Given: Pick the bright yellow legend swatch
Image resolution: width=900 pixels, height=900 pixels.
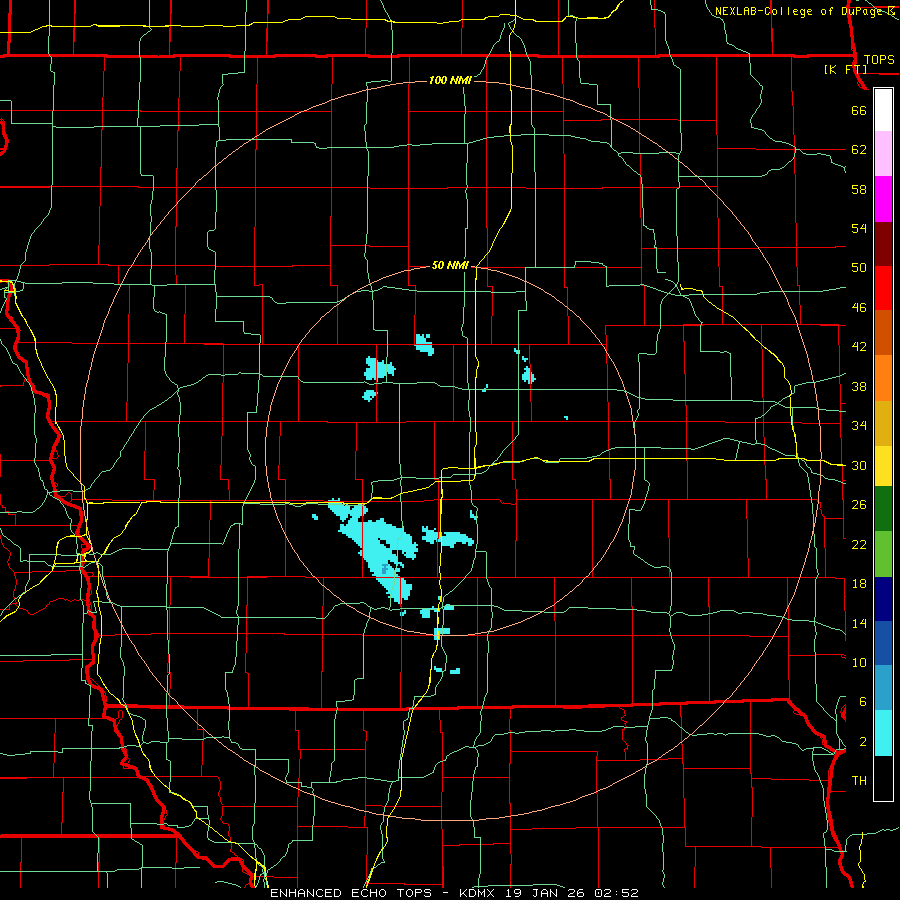Looking at the screenshot, I should coord(883,466).
